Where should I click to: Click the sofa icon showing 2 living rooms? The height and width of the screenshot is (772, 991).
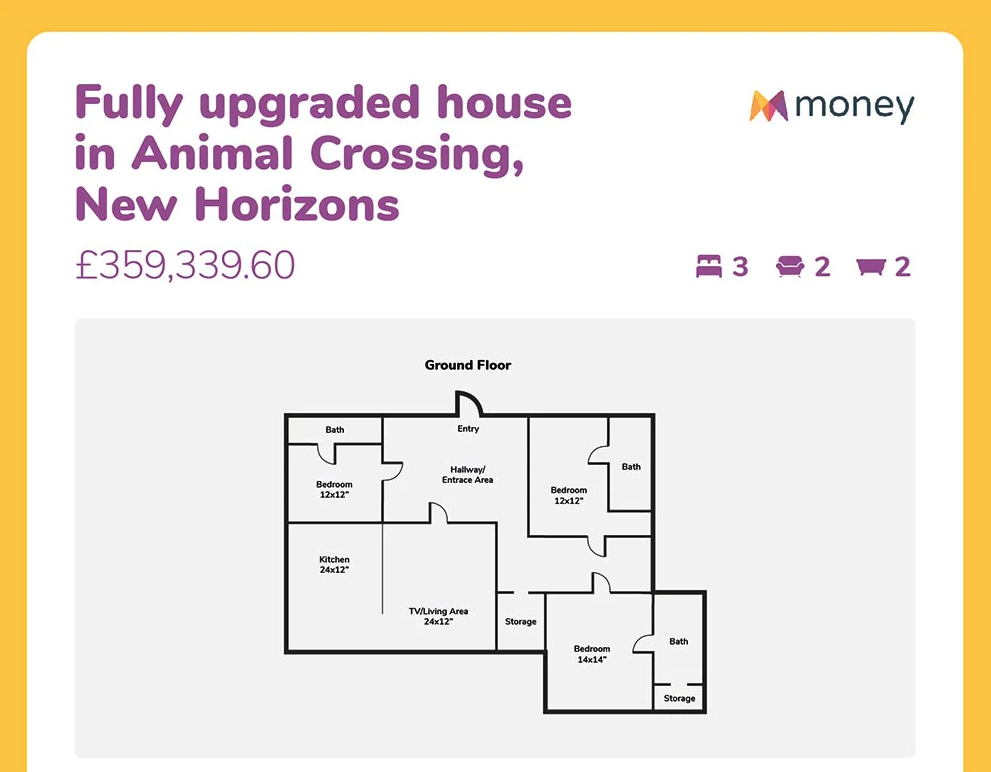coord(790,267)
